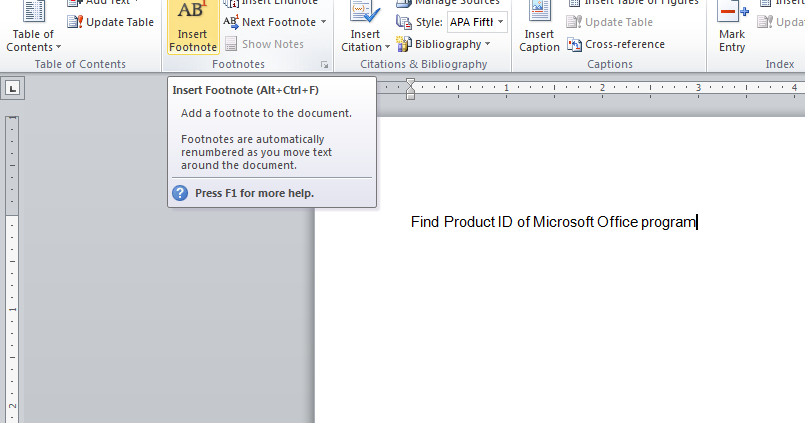This screenshot has width=805, height=423.
Task: Click the number 2 on the horizontal ruler
Action: [x=602, y=87]
